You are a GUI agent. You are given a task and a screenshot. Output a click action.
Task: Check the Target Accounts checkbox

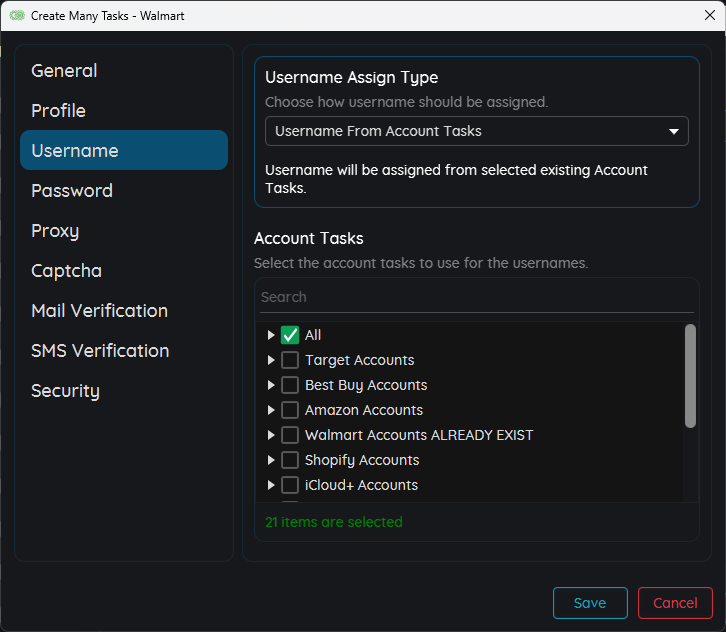point(290,360)
